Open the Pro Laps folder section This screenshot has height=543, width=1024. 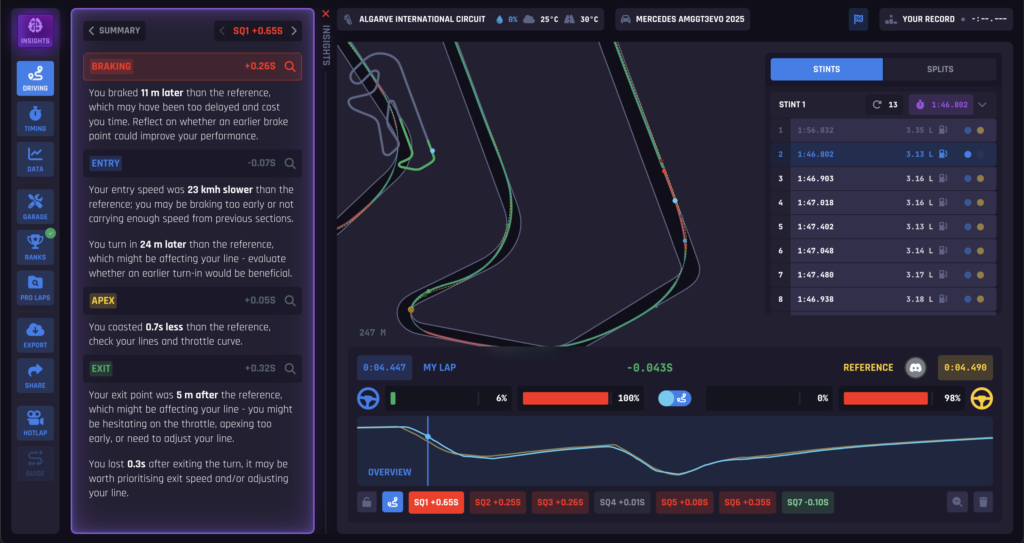[35, 289]
